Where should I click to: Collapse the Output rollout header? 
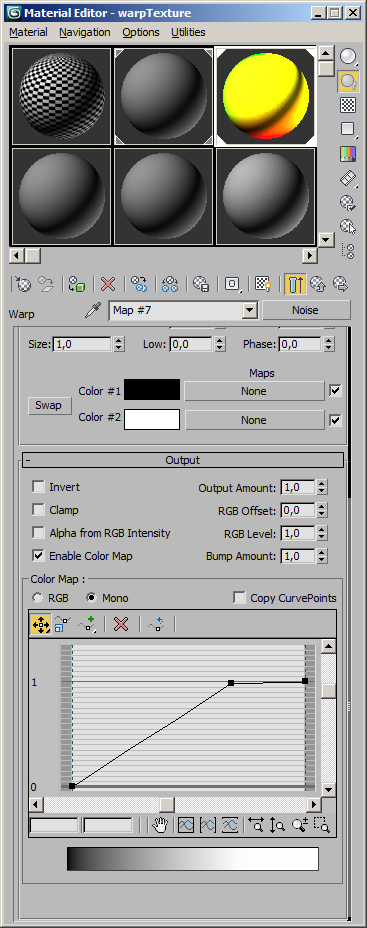[183, 460]
